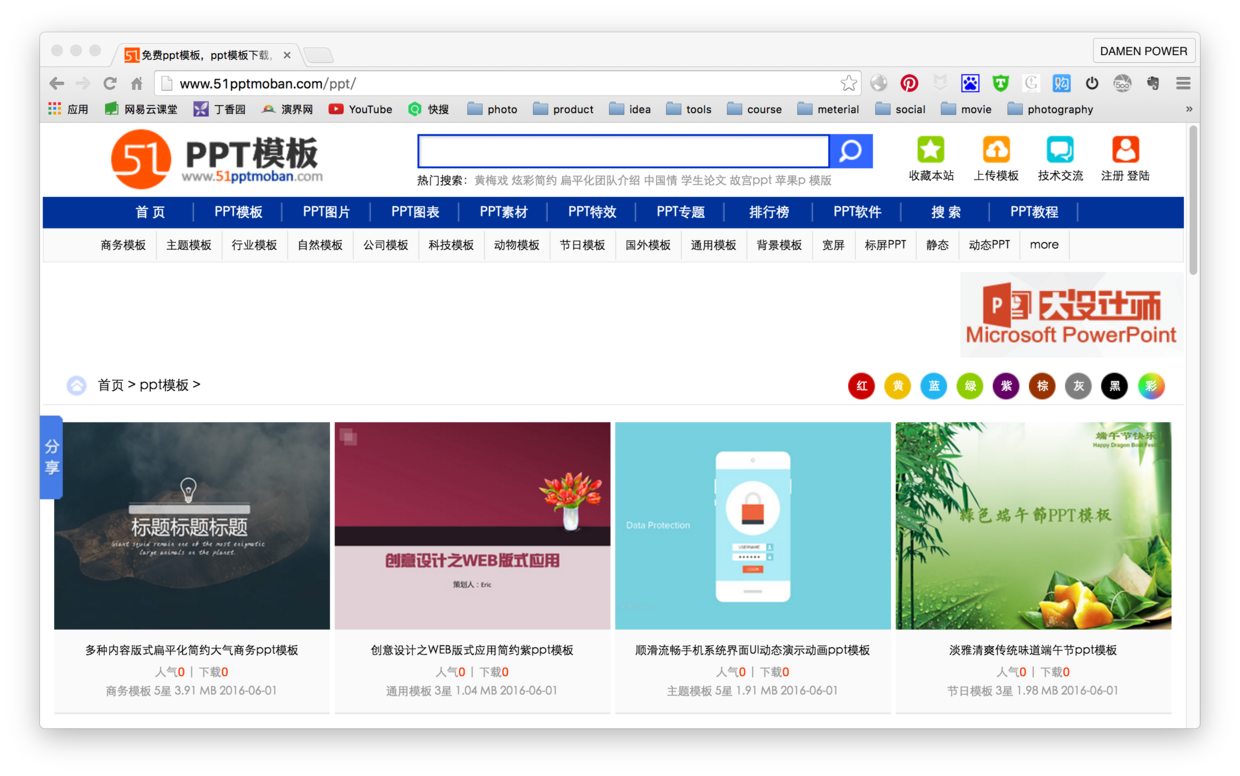Image resolution: width=1240 pixels, height=776 pixels.
Task: Open 动态PPT category link
Action: coord(989,245)
